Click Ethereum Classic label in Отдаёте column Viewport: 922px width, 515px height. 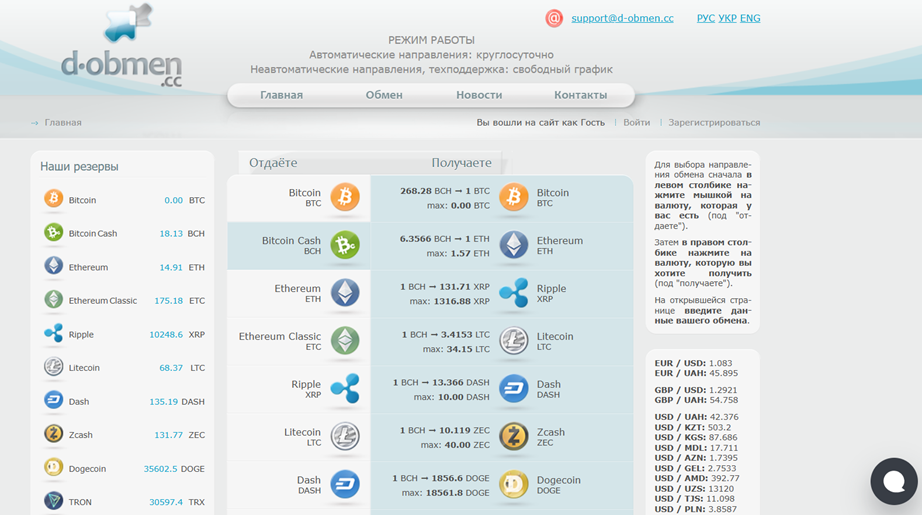pyautogui.click(x=280, y=336)
